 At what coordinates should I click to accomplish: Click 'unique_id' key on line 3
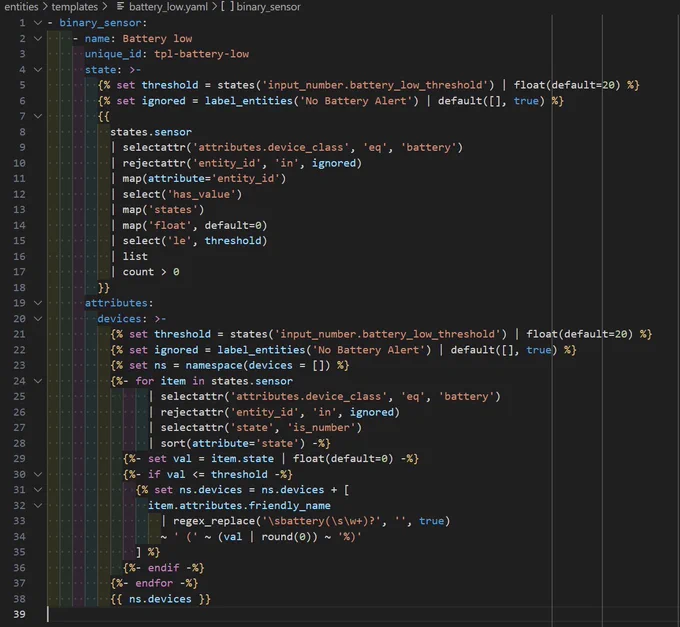pyautogui.click(x=113, y=54)
